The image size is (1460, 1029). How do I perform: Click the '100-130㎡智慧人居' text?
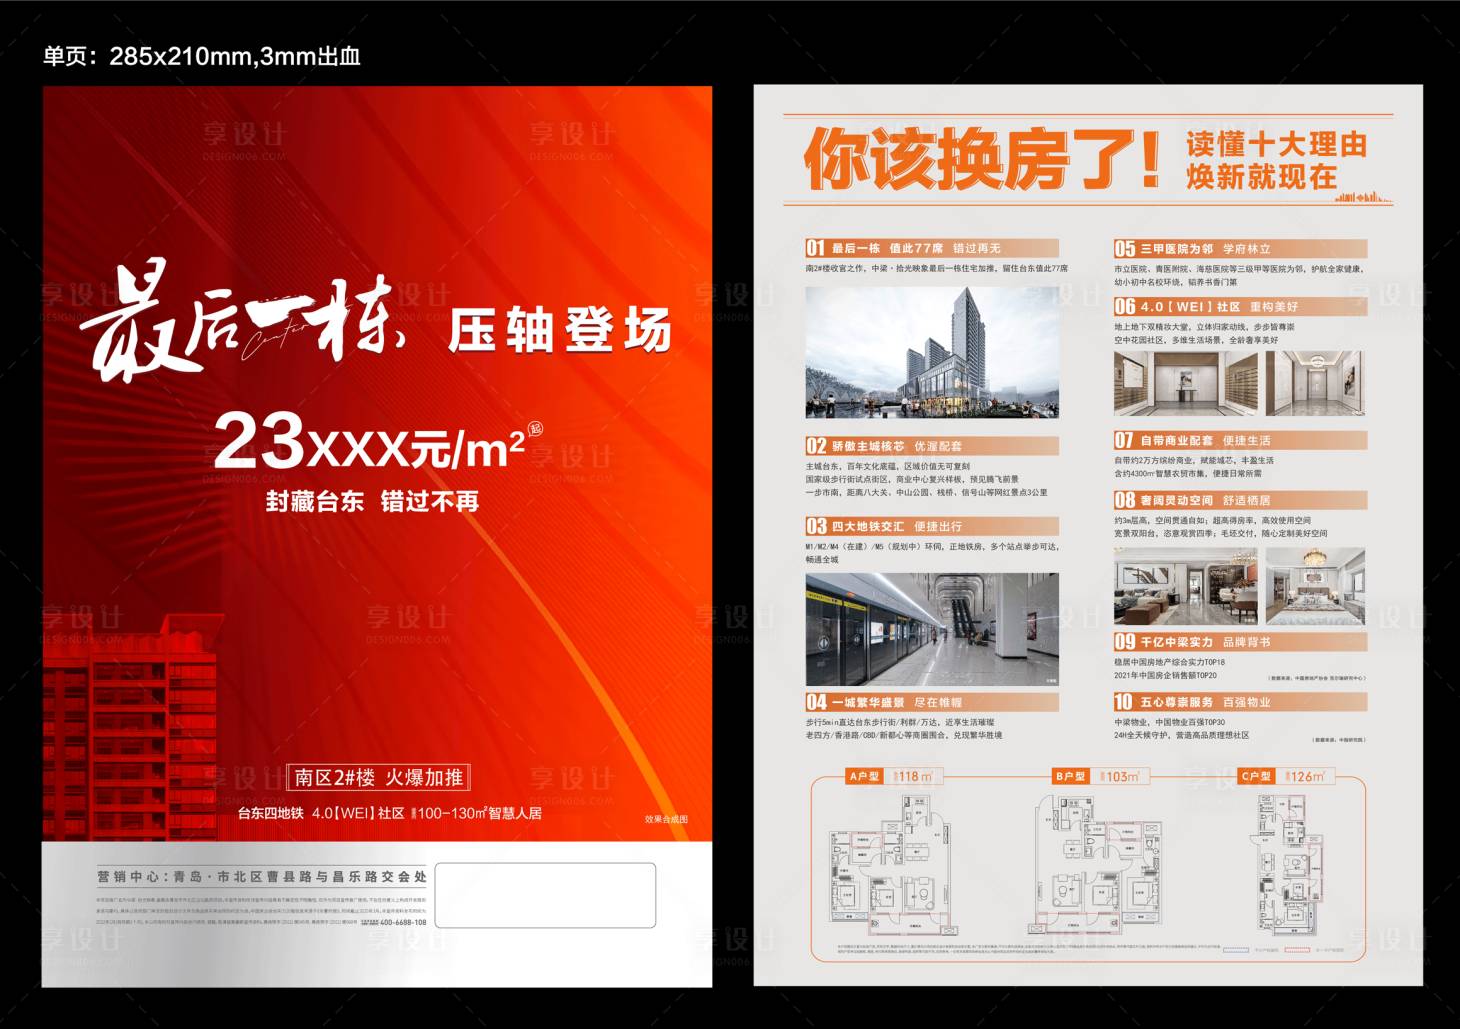pos(479,813)
